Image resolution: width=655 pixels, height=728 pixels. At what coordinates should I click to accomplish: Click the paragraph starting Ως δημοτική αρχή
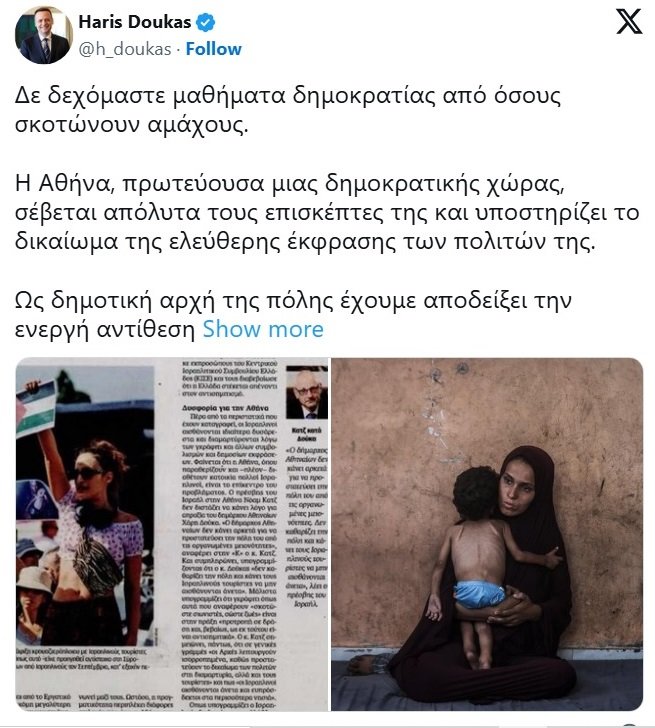(293, 315)
